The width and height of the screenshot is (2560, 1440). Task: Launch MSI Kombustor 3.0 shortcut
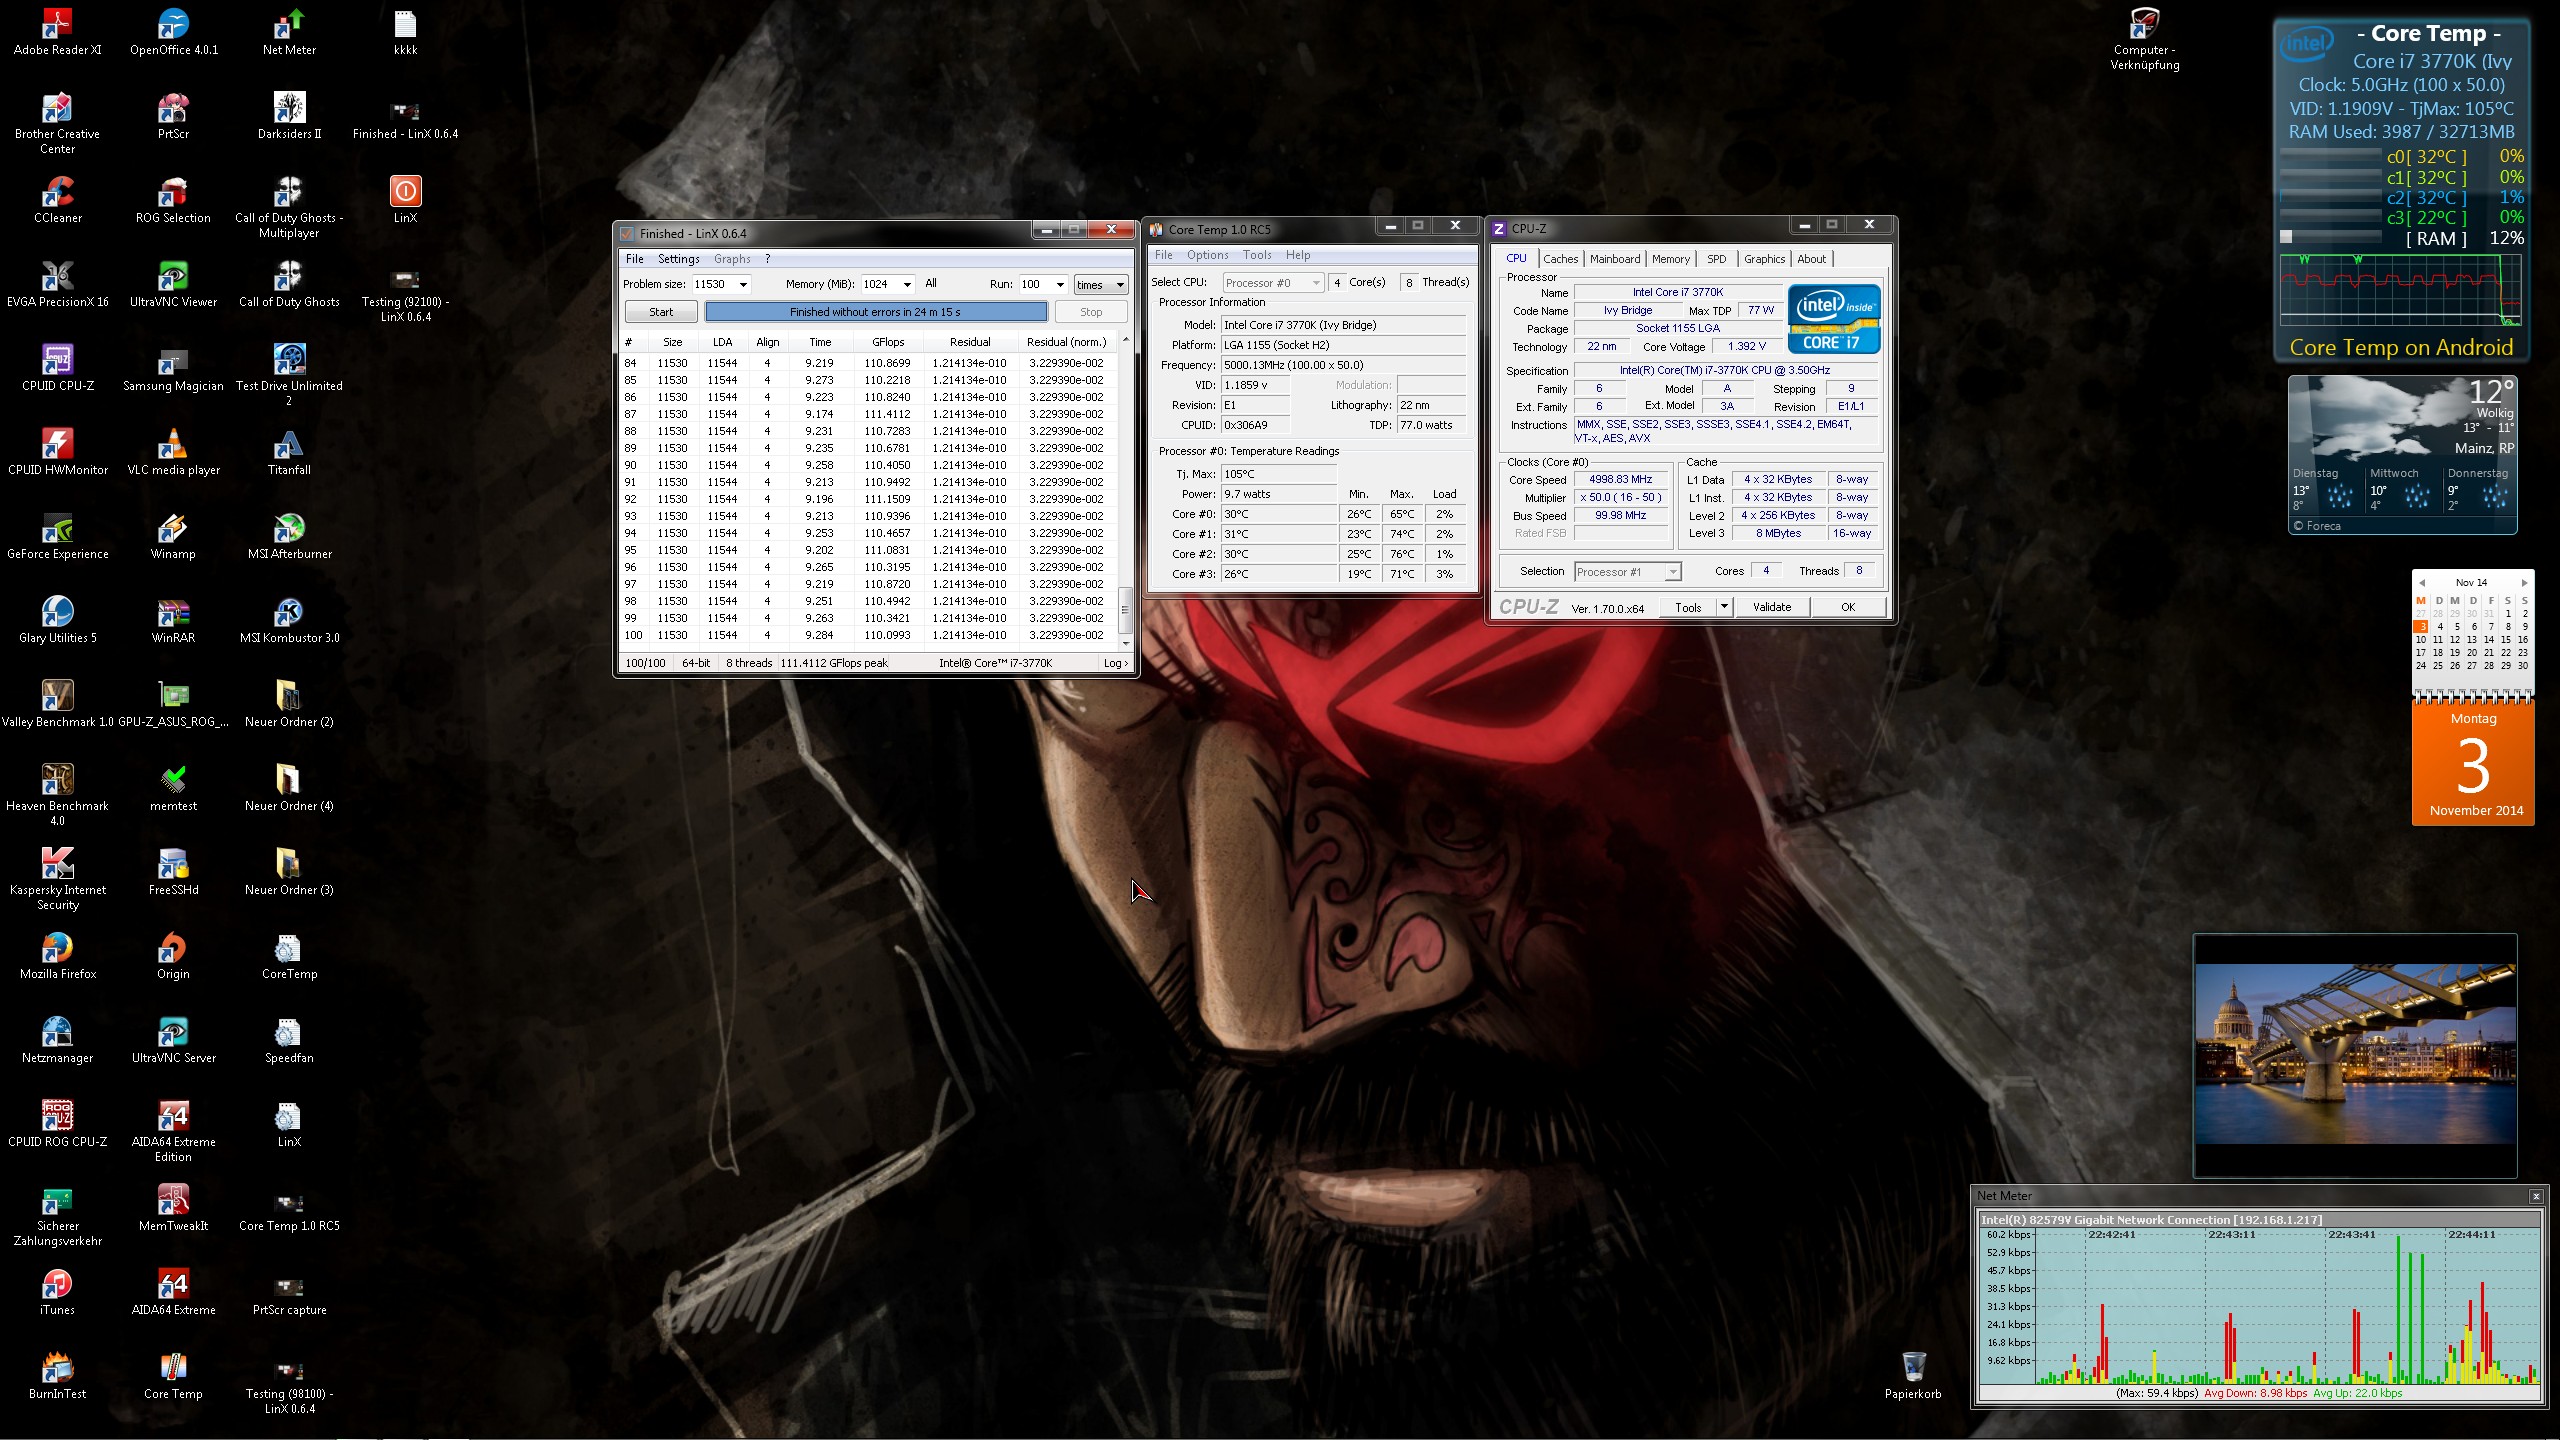(289, 619)
